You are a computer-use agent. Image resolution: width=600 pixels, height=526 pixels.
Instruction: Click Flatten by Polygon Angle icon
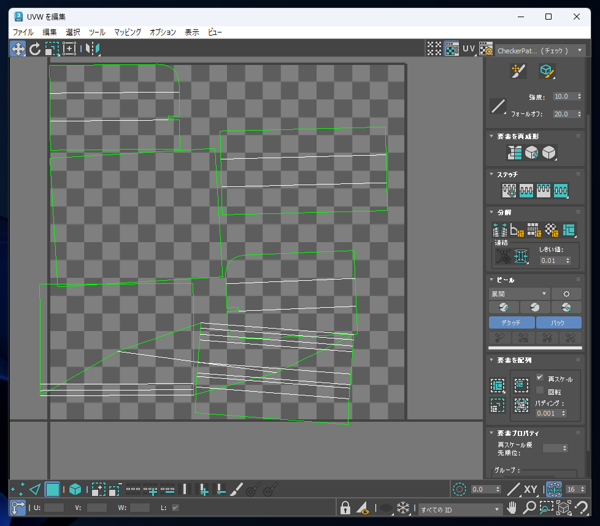click(517, 230)
